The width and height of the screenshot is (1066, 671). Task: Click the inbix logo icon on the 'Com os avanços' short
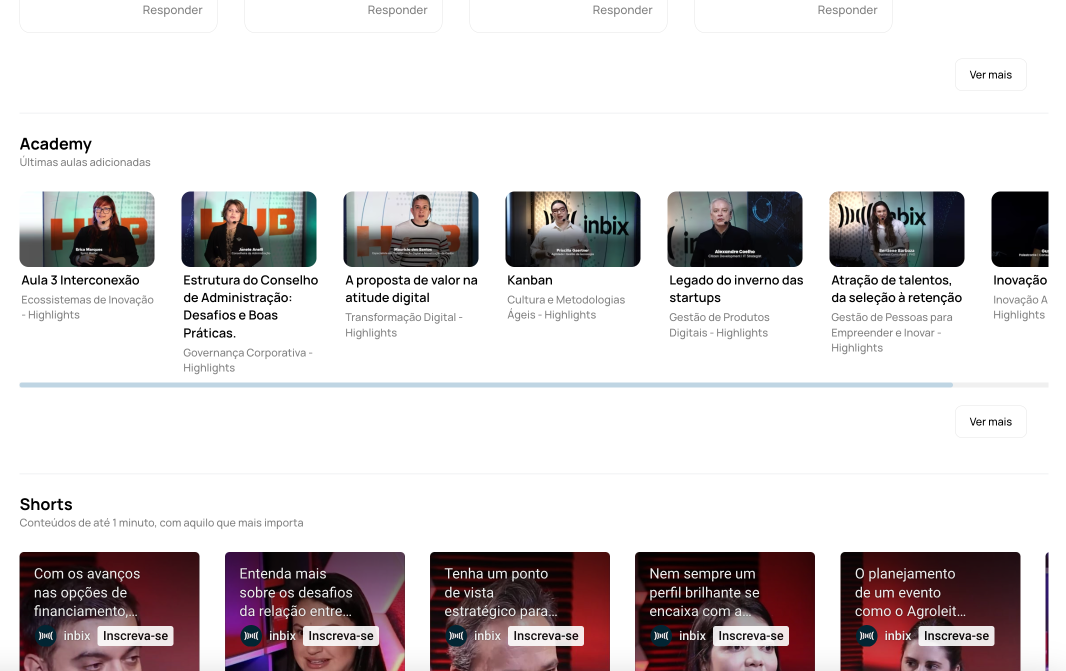click(46, 636)
